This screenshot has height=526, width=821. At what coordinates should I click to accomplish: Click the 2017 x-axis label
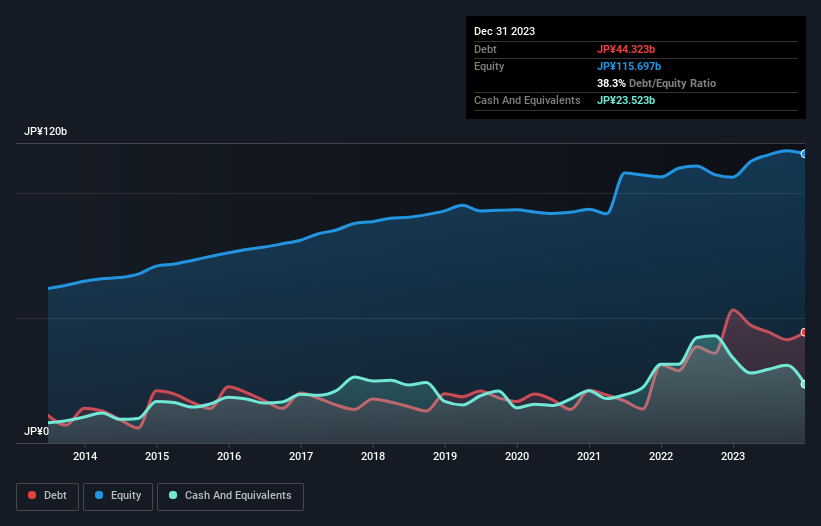pos(301,456)
